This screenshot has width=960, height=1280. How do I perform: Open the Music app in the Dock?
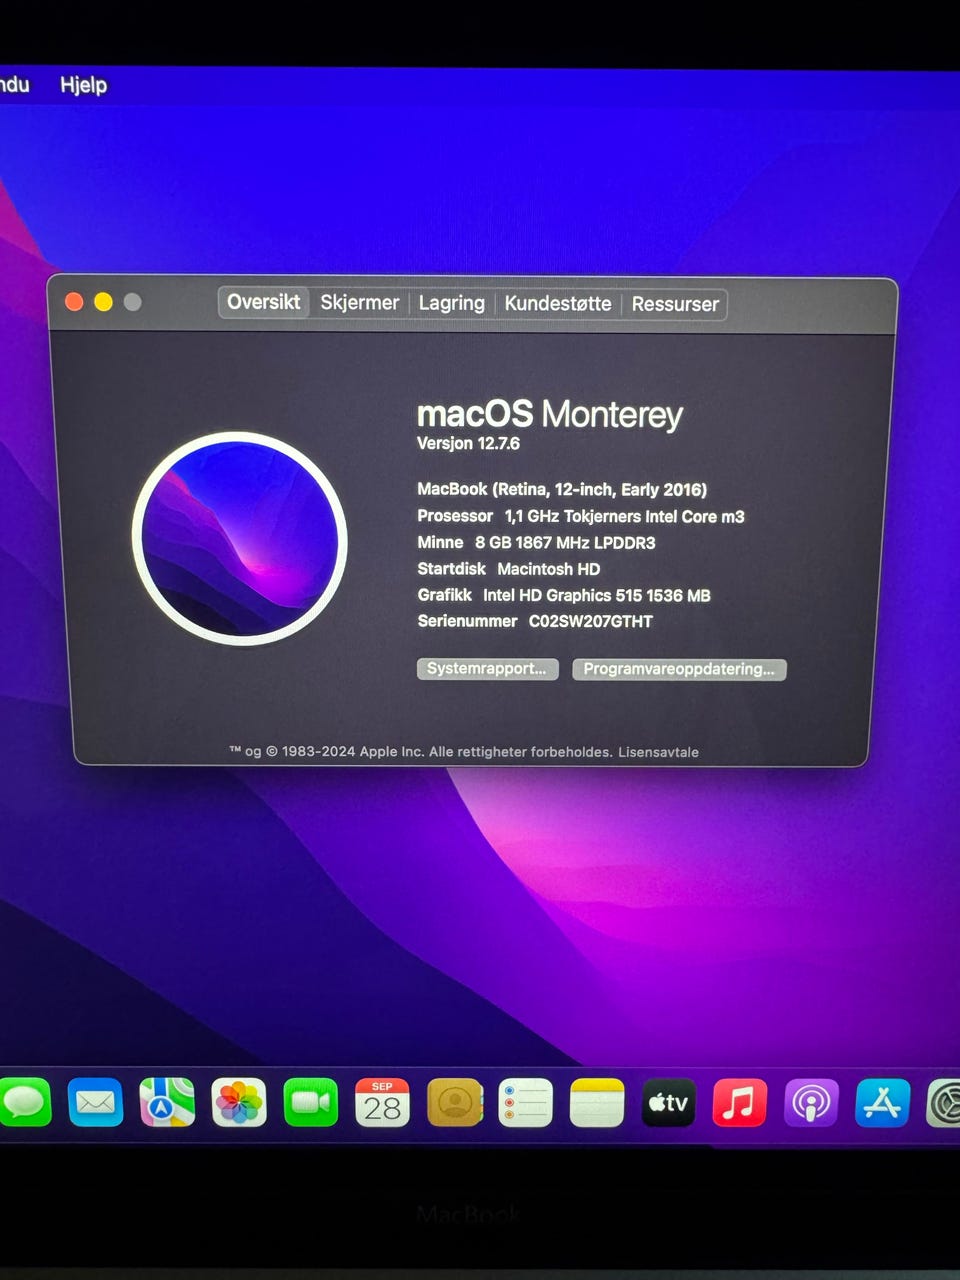tap(740, 1102)
